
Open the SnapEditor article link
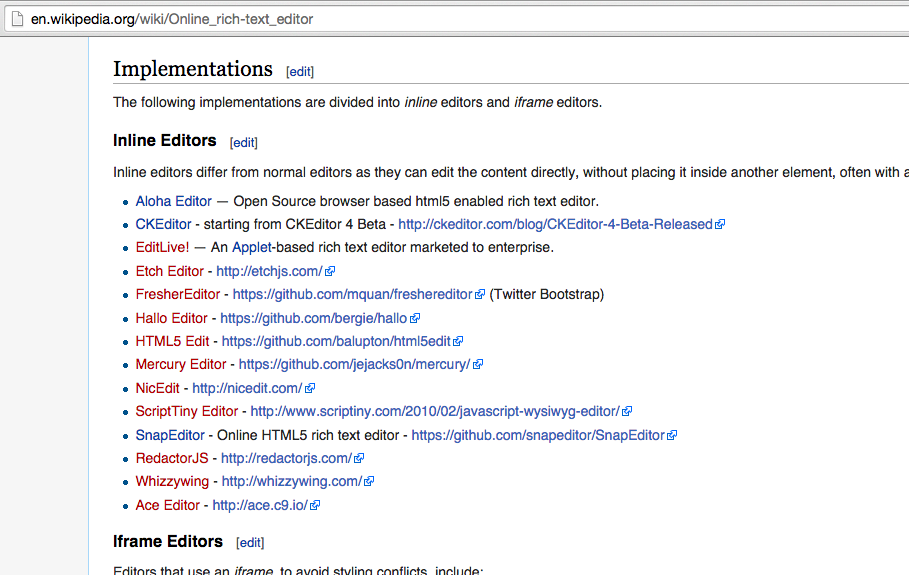click(170, 435)
